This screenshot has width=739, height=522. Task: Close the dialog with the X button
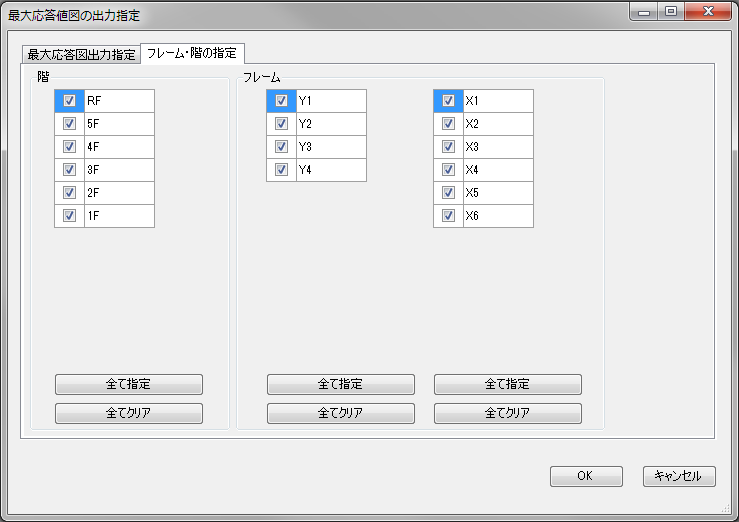(708, 11)
